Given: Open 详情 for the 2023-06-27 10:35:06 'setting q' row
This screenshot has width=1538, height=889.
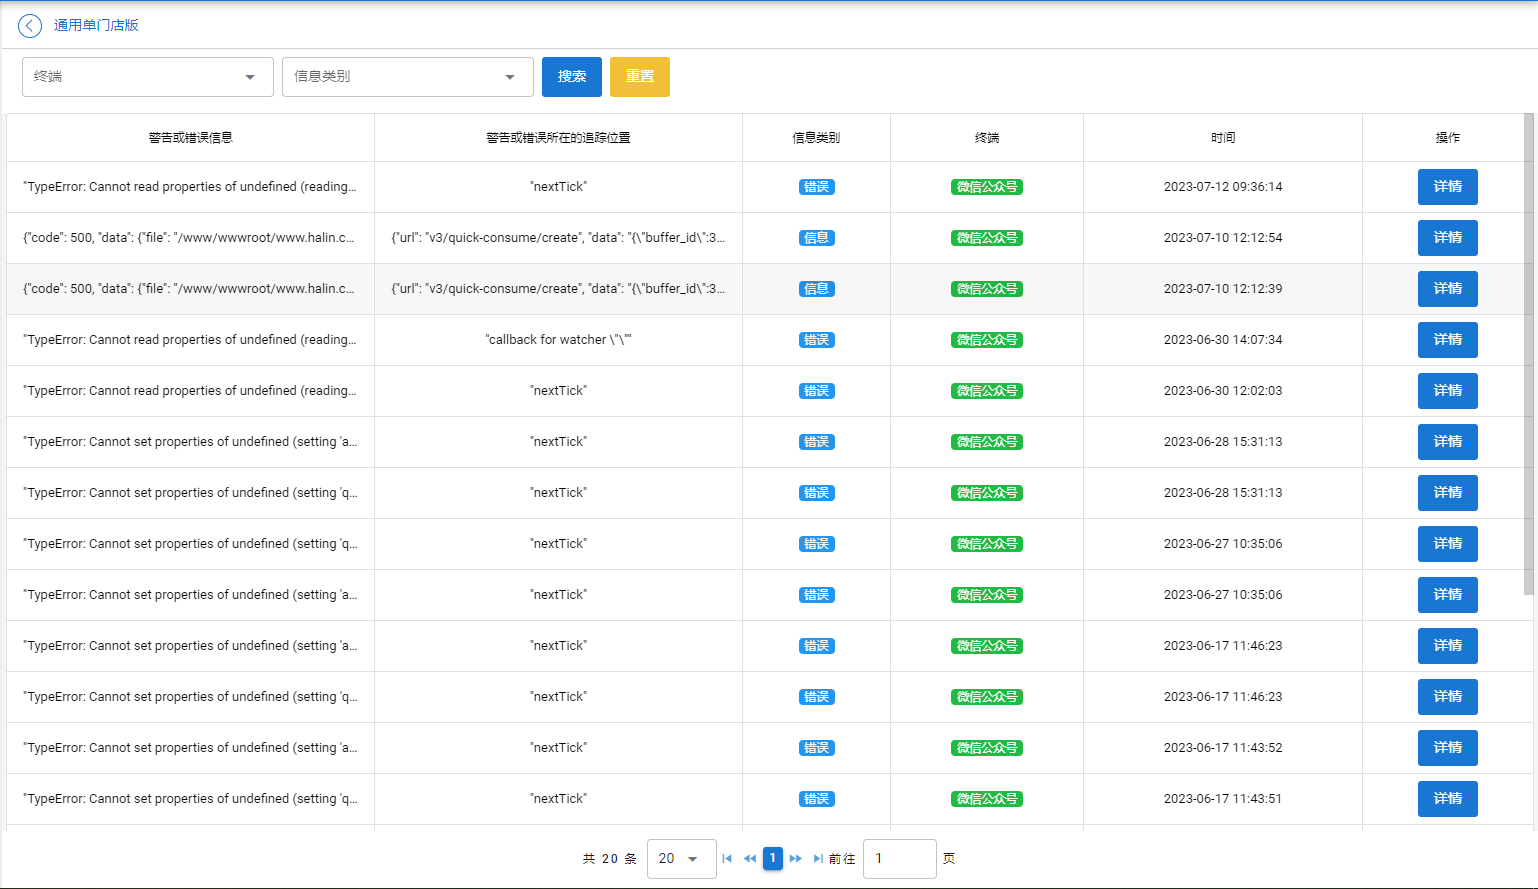Looking at the screenshot, I should [1448, 544].
